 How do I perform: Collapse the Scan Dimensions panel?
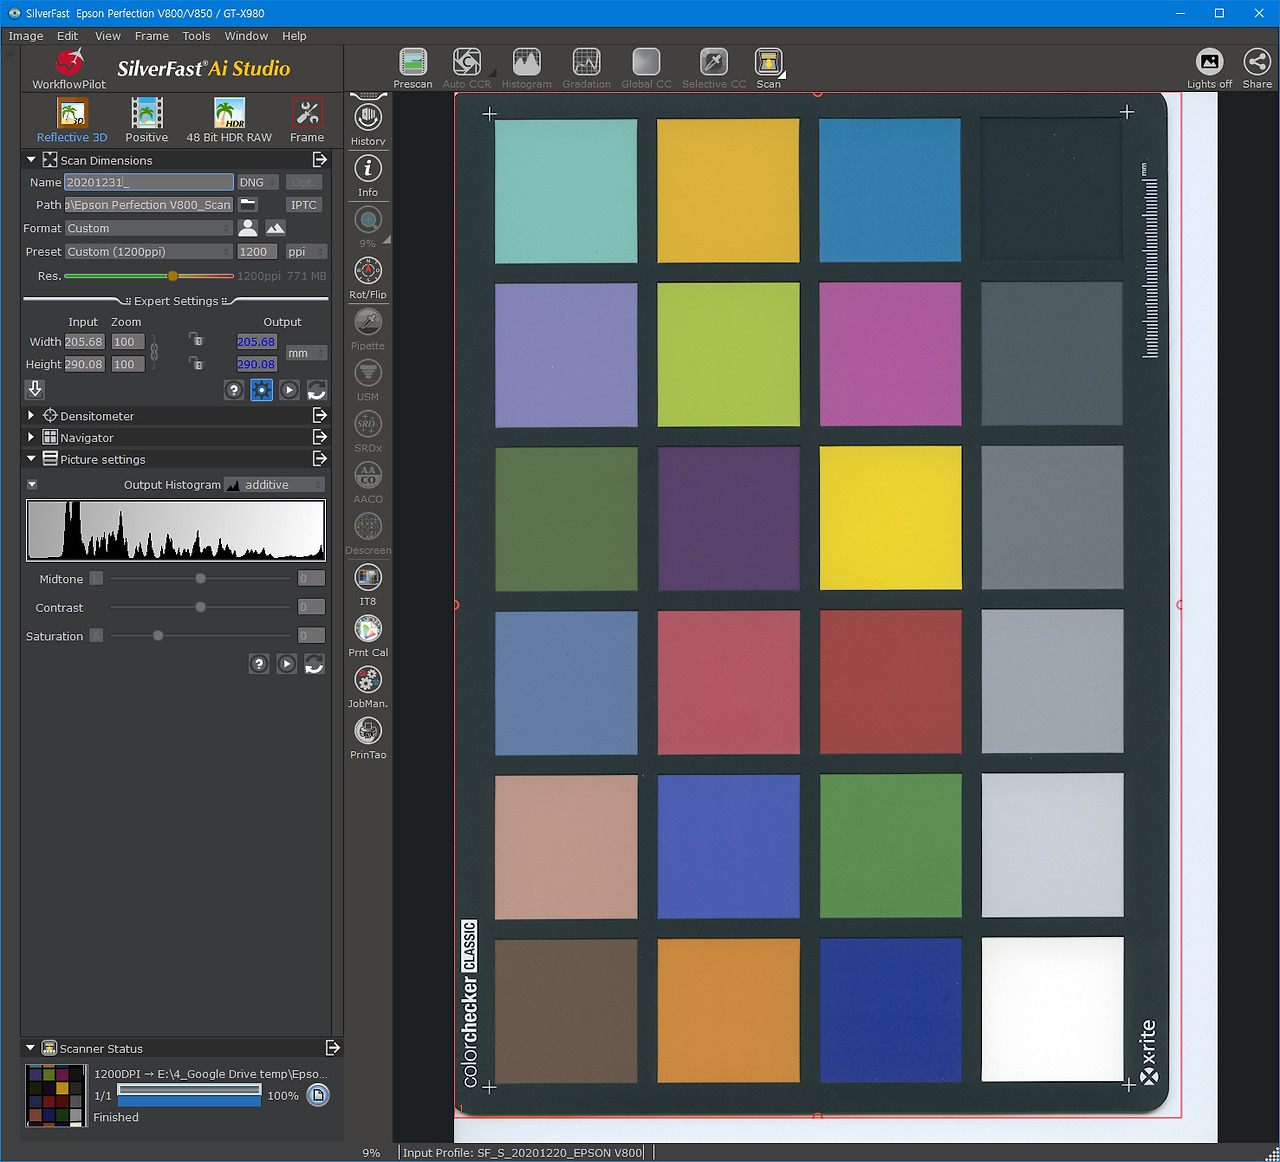[x=31, y=160]
